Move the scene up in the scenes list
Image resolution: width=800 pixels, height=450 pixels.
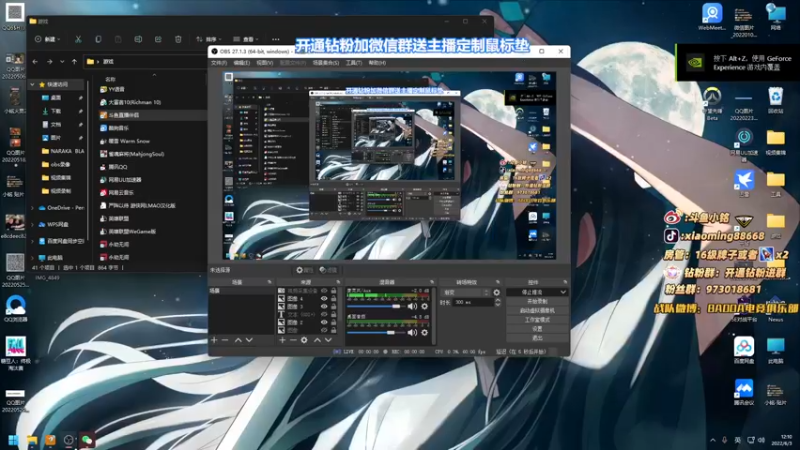click(238, 340)
